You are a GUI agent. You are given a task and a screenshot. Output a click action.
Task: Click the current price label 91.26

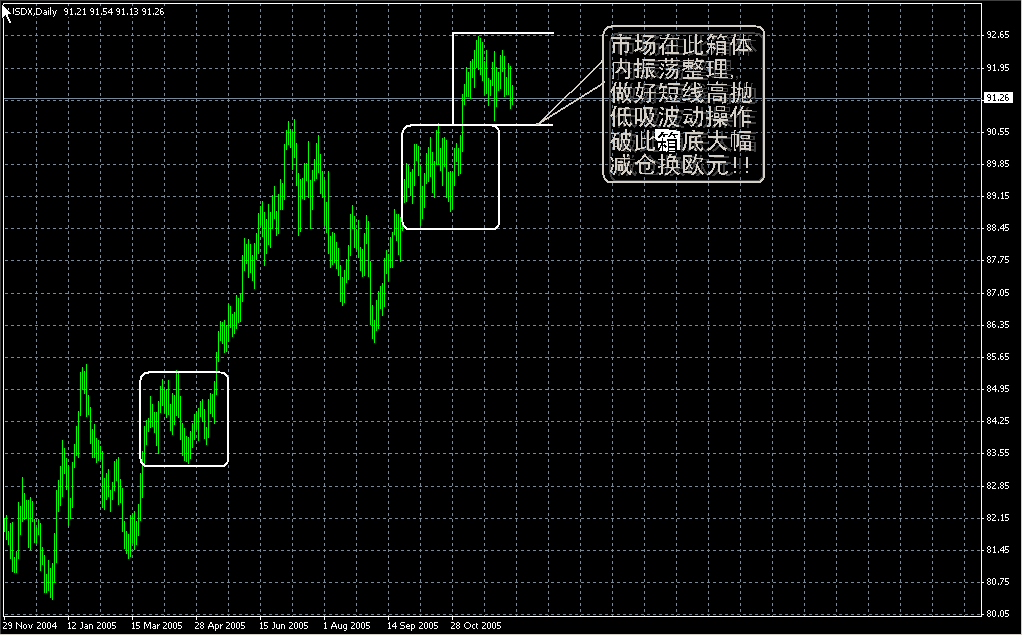(x=998, y=98)
